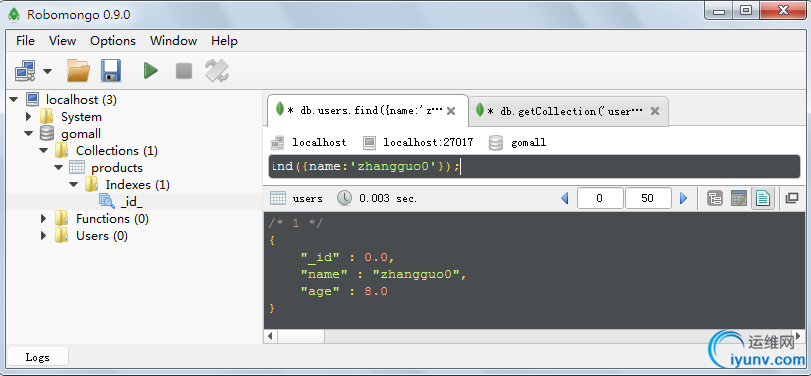The width and height of the screenshot is (811, 376).
Task: Expand the Users (0) folder
Action: tap(44, 236)
